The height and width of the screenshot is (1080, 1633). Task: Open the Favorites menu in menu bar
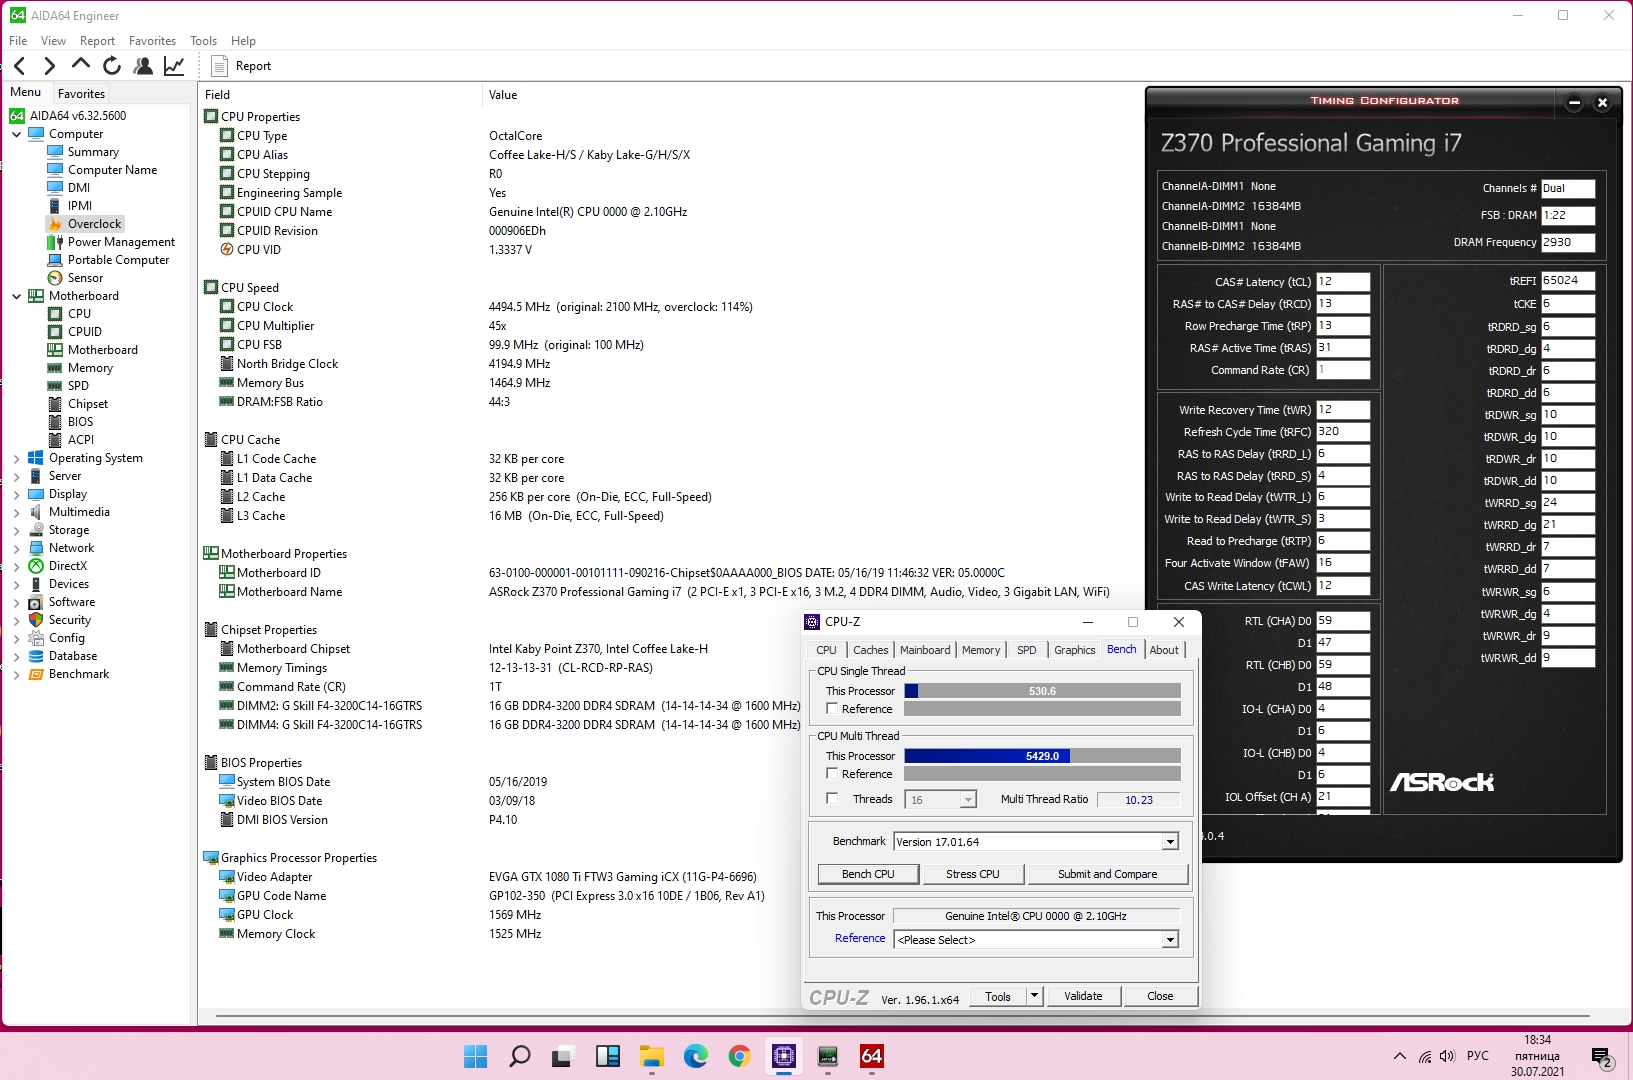[152, 41]
